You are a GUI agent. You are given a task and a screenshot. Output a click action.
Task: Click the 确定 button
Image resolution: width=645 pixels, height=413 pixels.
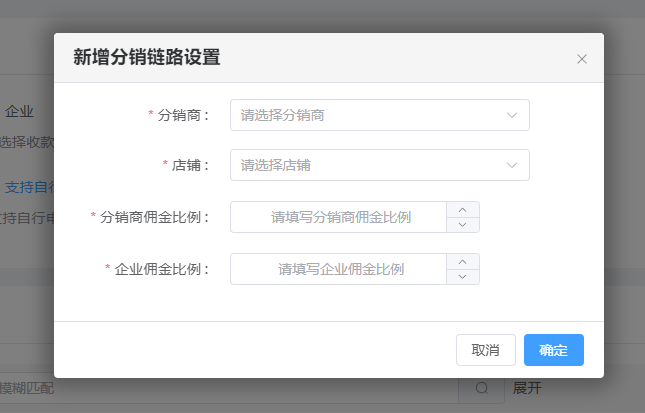coord(554,350)
